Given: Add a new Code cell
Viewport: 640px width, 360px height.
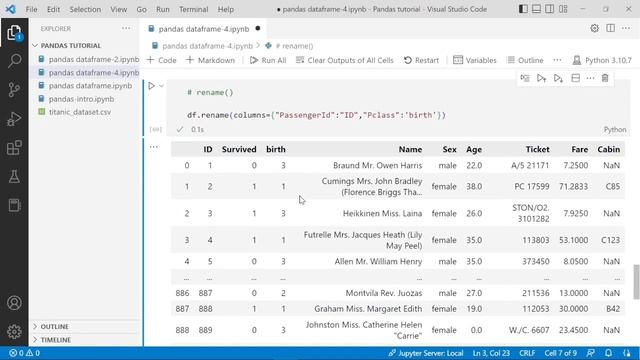Looking at the screenshot, I should 162,60.
